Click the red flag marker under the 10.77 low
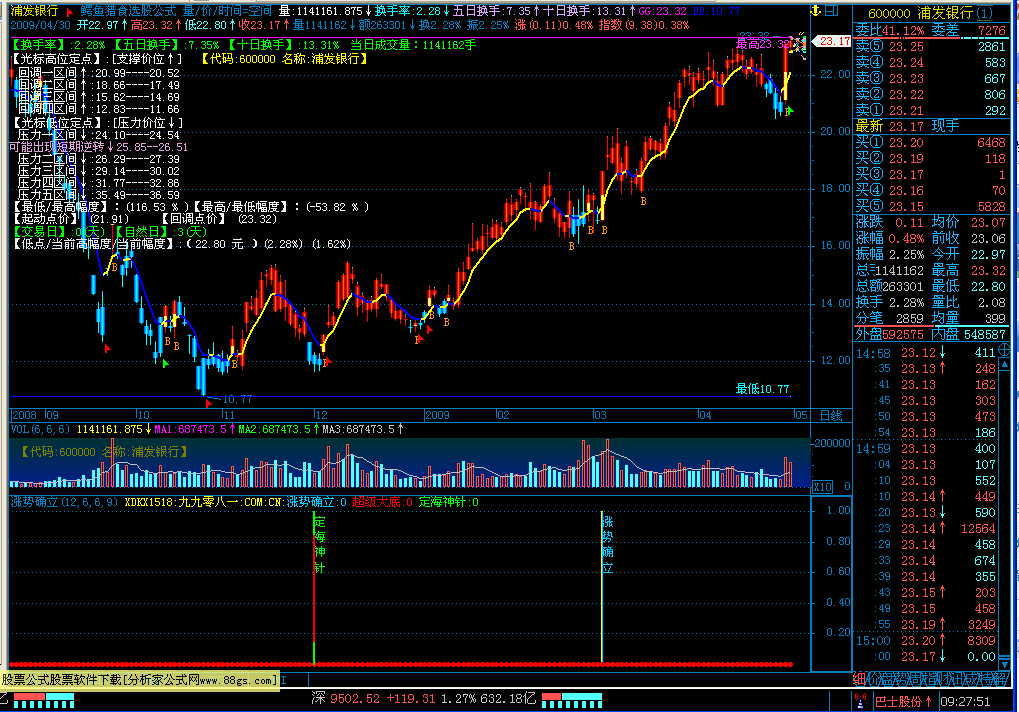1019x712 pixels. [x=209, y=403]
